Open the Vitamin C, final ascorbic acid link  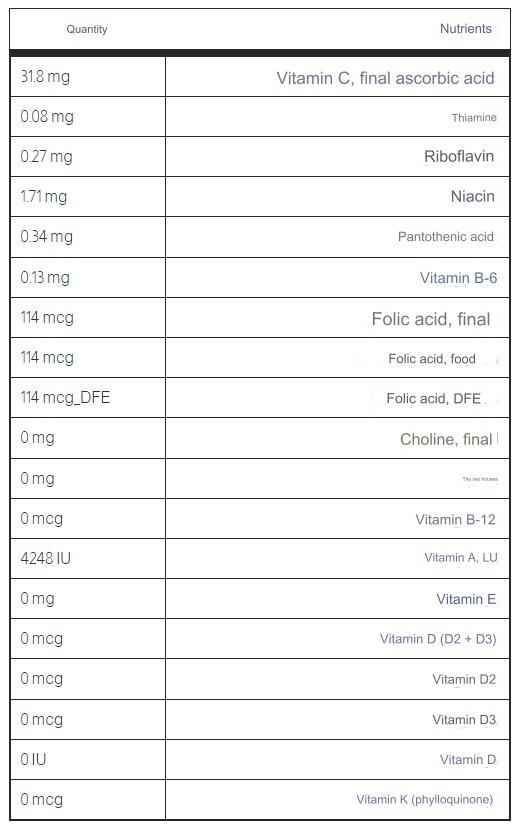[x=385, y=78]
